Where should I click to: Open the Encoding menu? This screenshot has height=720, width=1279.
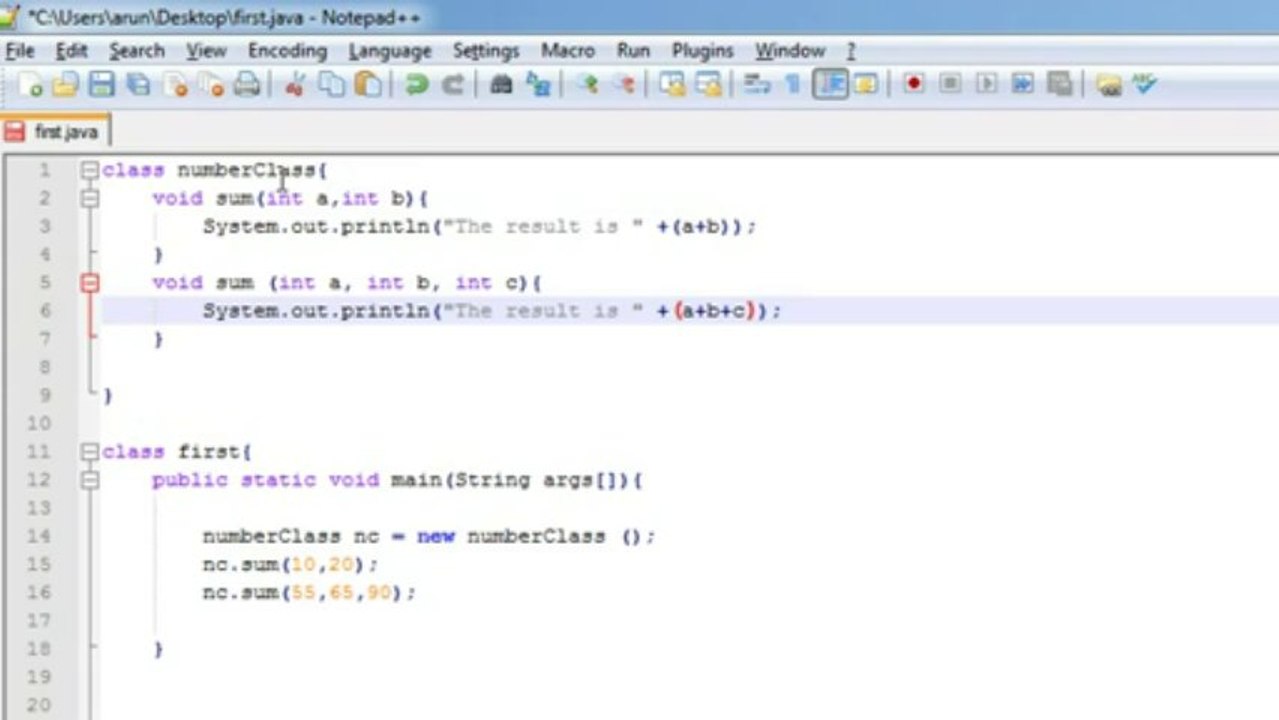[288, 51]
